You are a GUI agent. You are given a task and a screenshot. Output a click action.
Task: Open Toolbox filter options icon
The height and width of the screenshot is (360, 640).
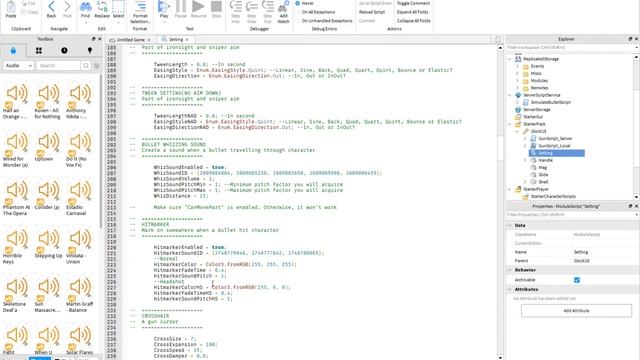tap(97, 66)
